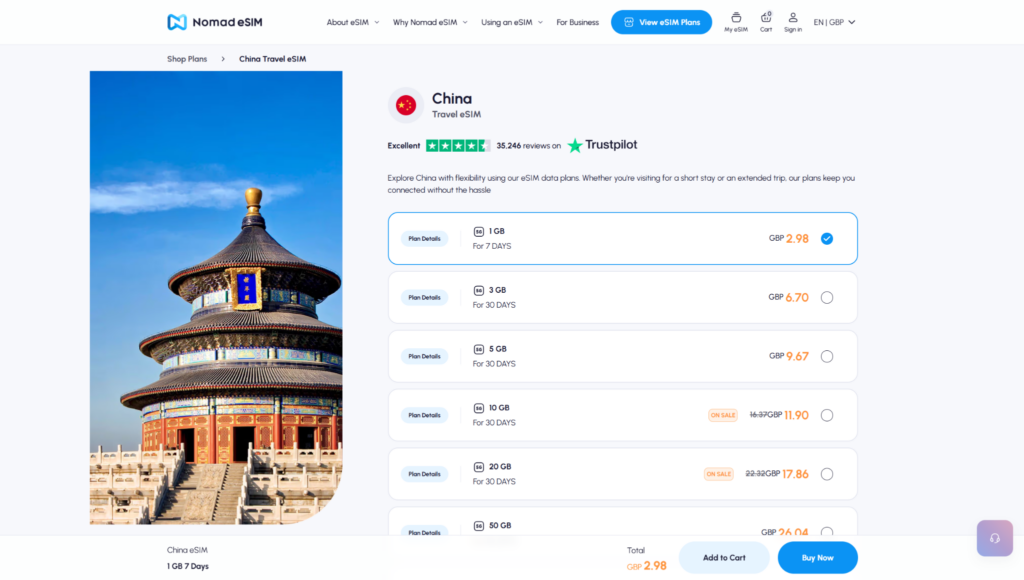Click Add to Cart button
The image size is (1024, 580).
tap(724, 557)
